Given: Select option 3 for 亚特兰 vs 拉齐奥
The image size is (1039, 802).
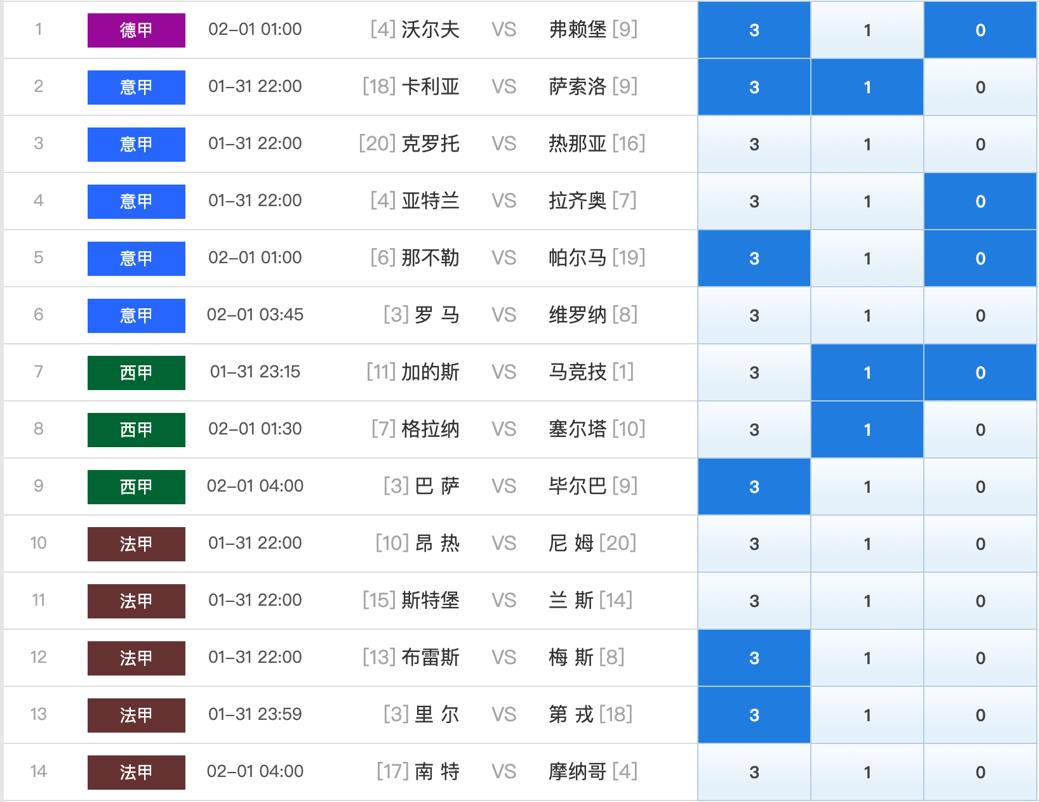Looking at the screenshot, I should pos(754,201).
